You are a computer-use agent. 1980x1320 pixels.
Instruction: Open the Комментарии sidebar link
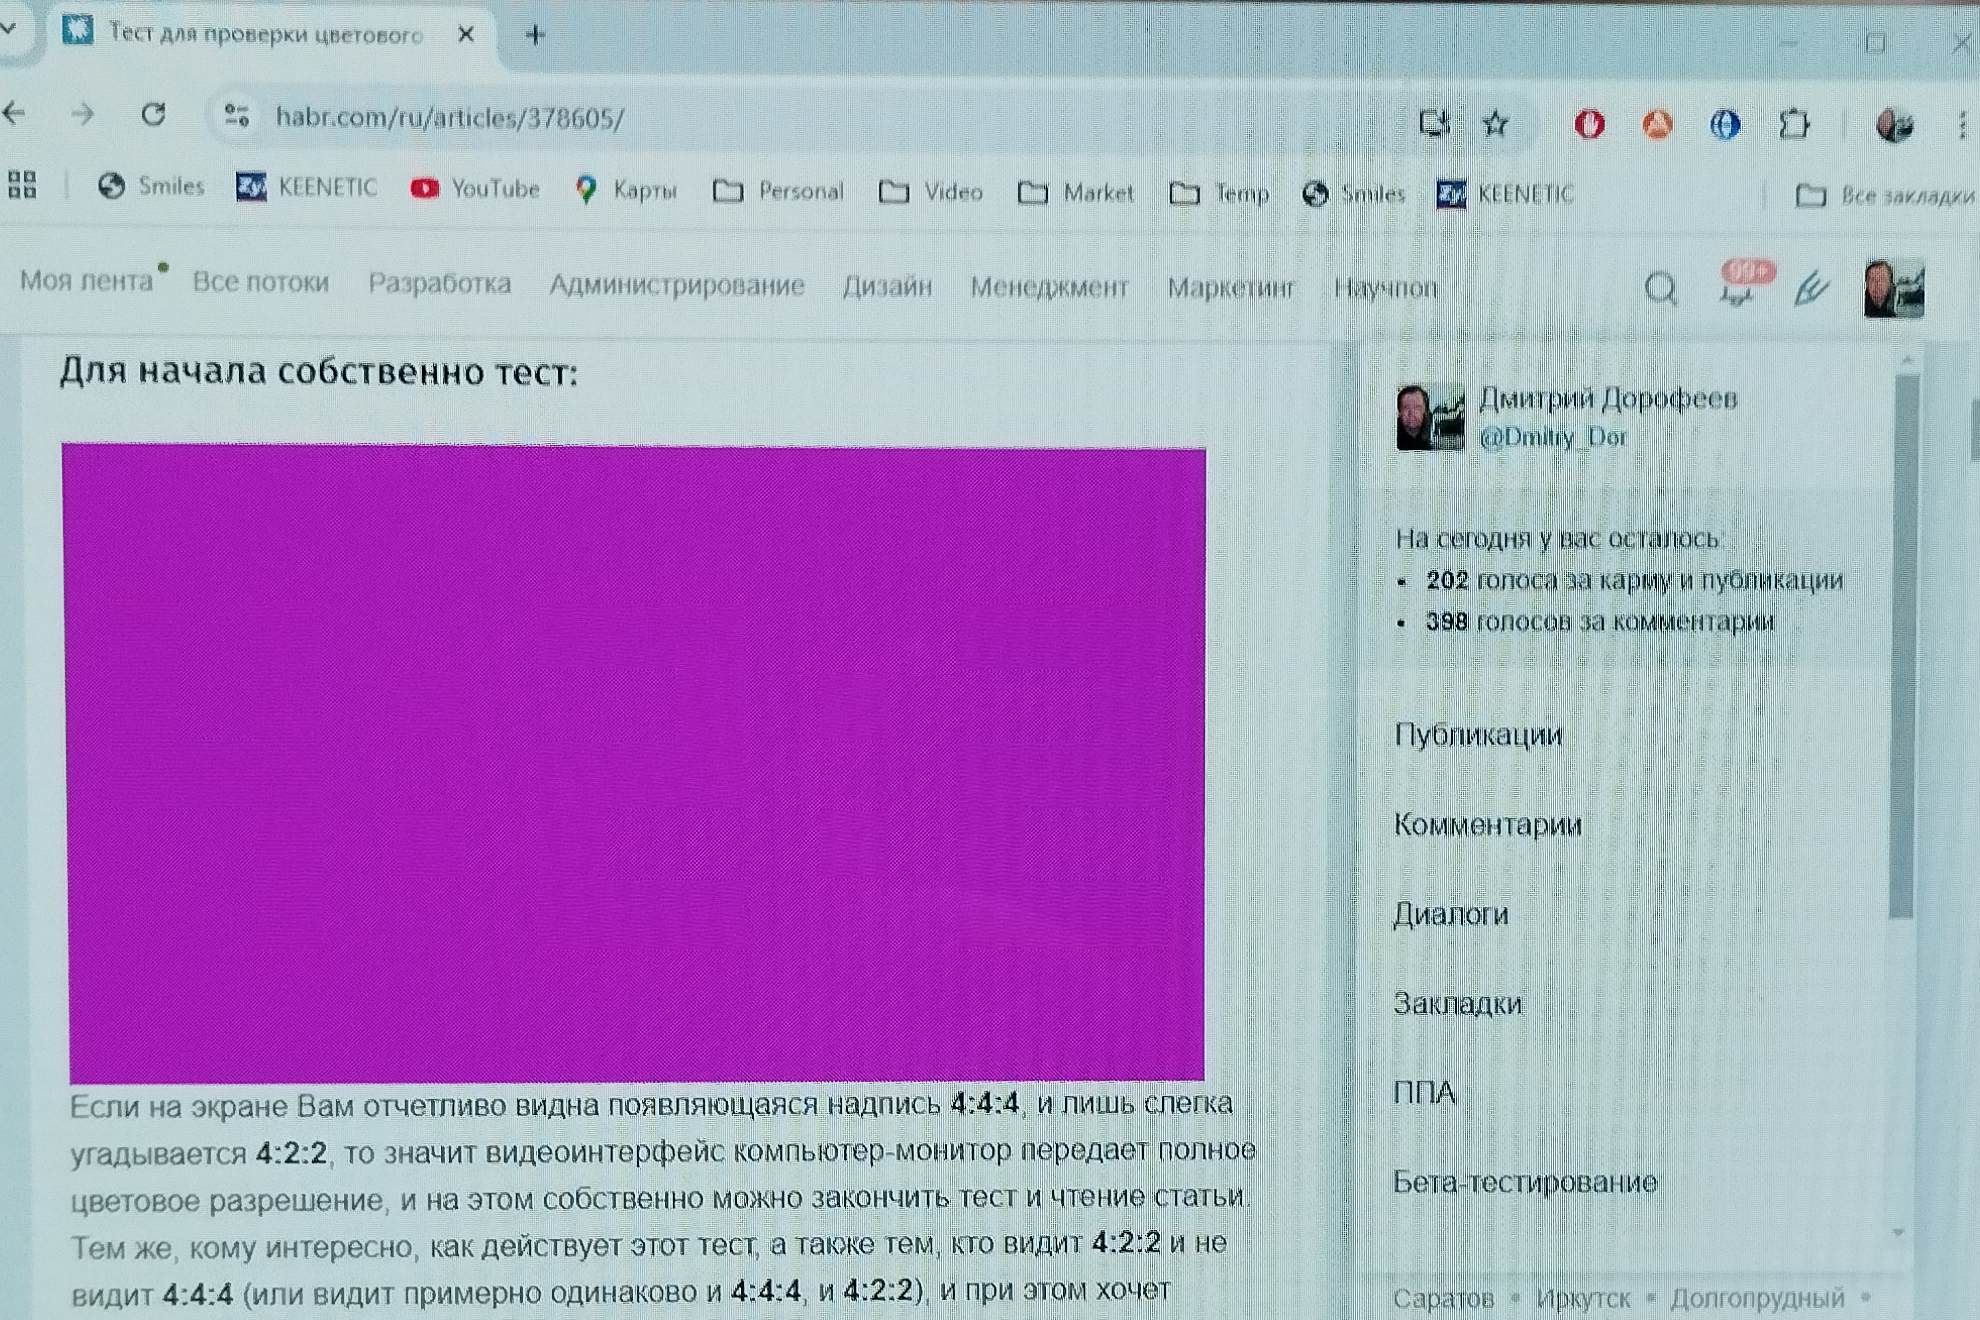coord(1487,825)
